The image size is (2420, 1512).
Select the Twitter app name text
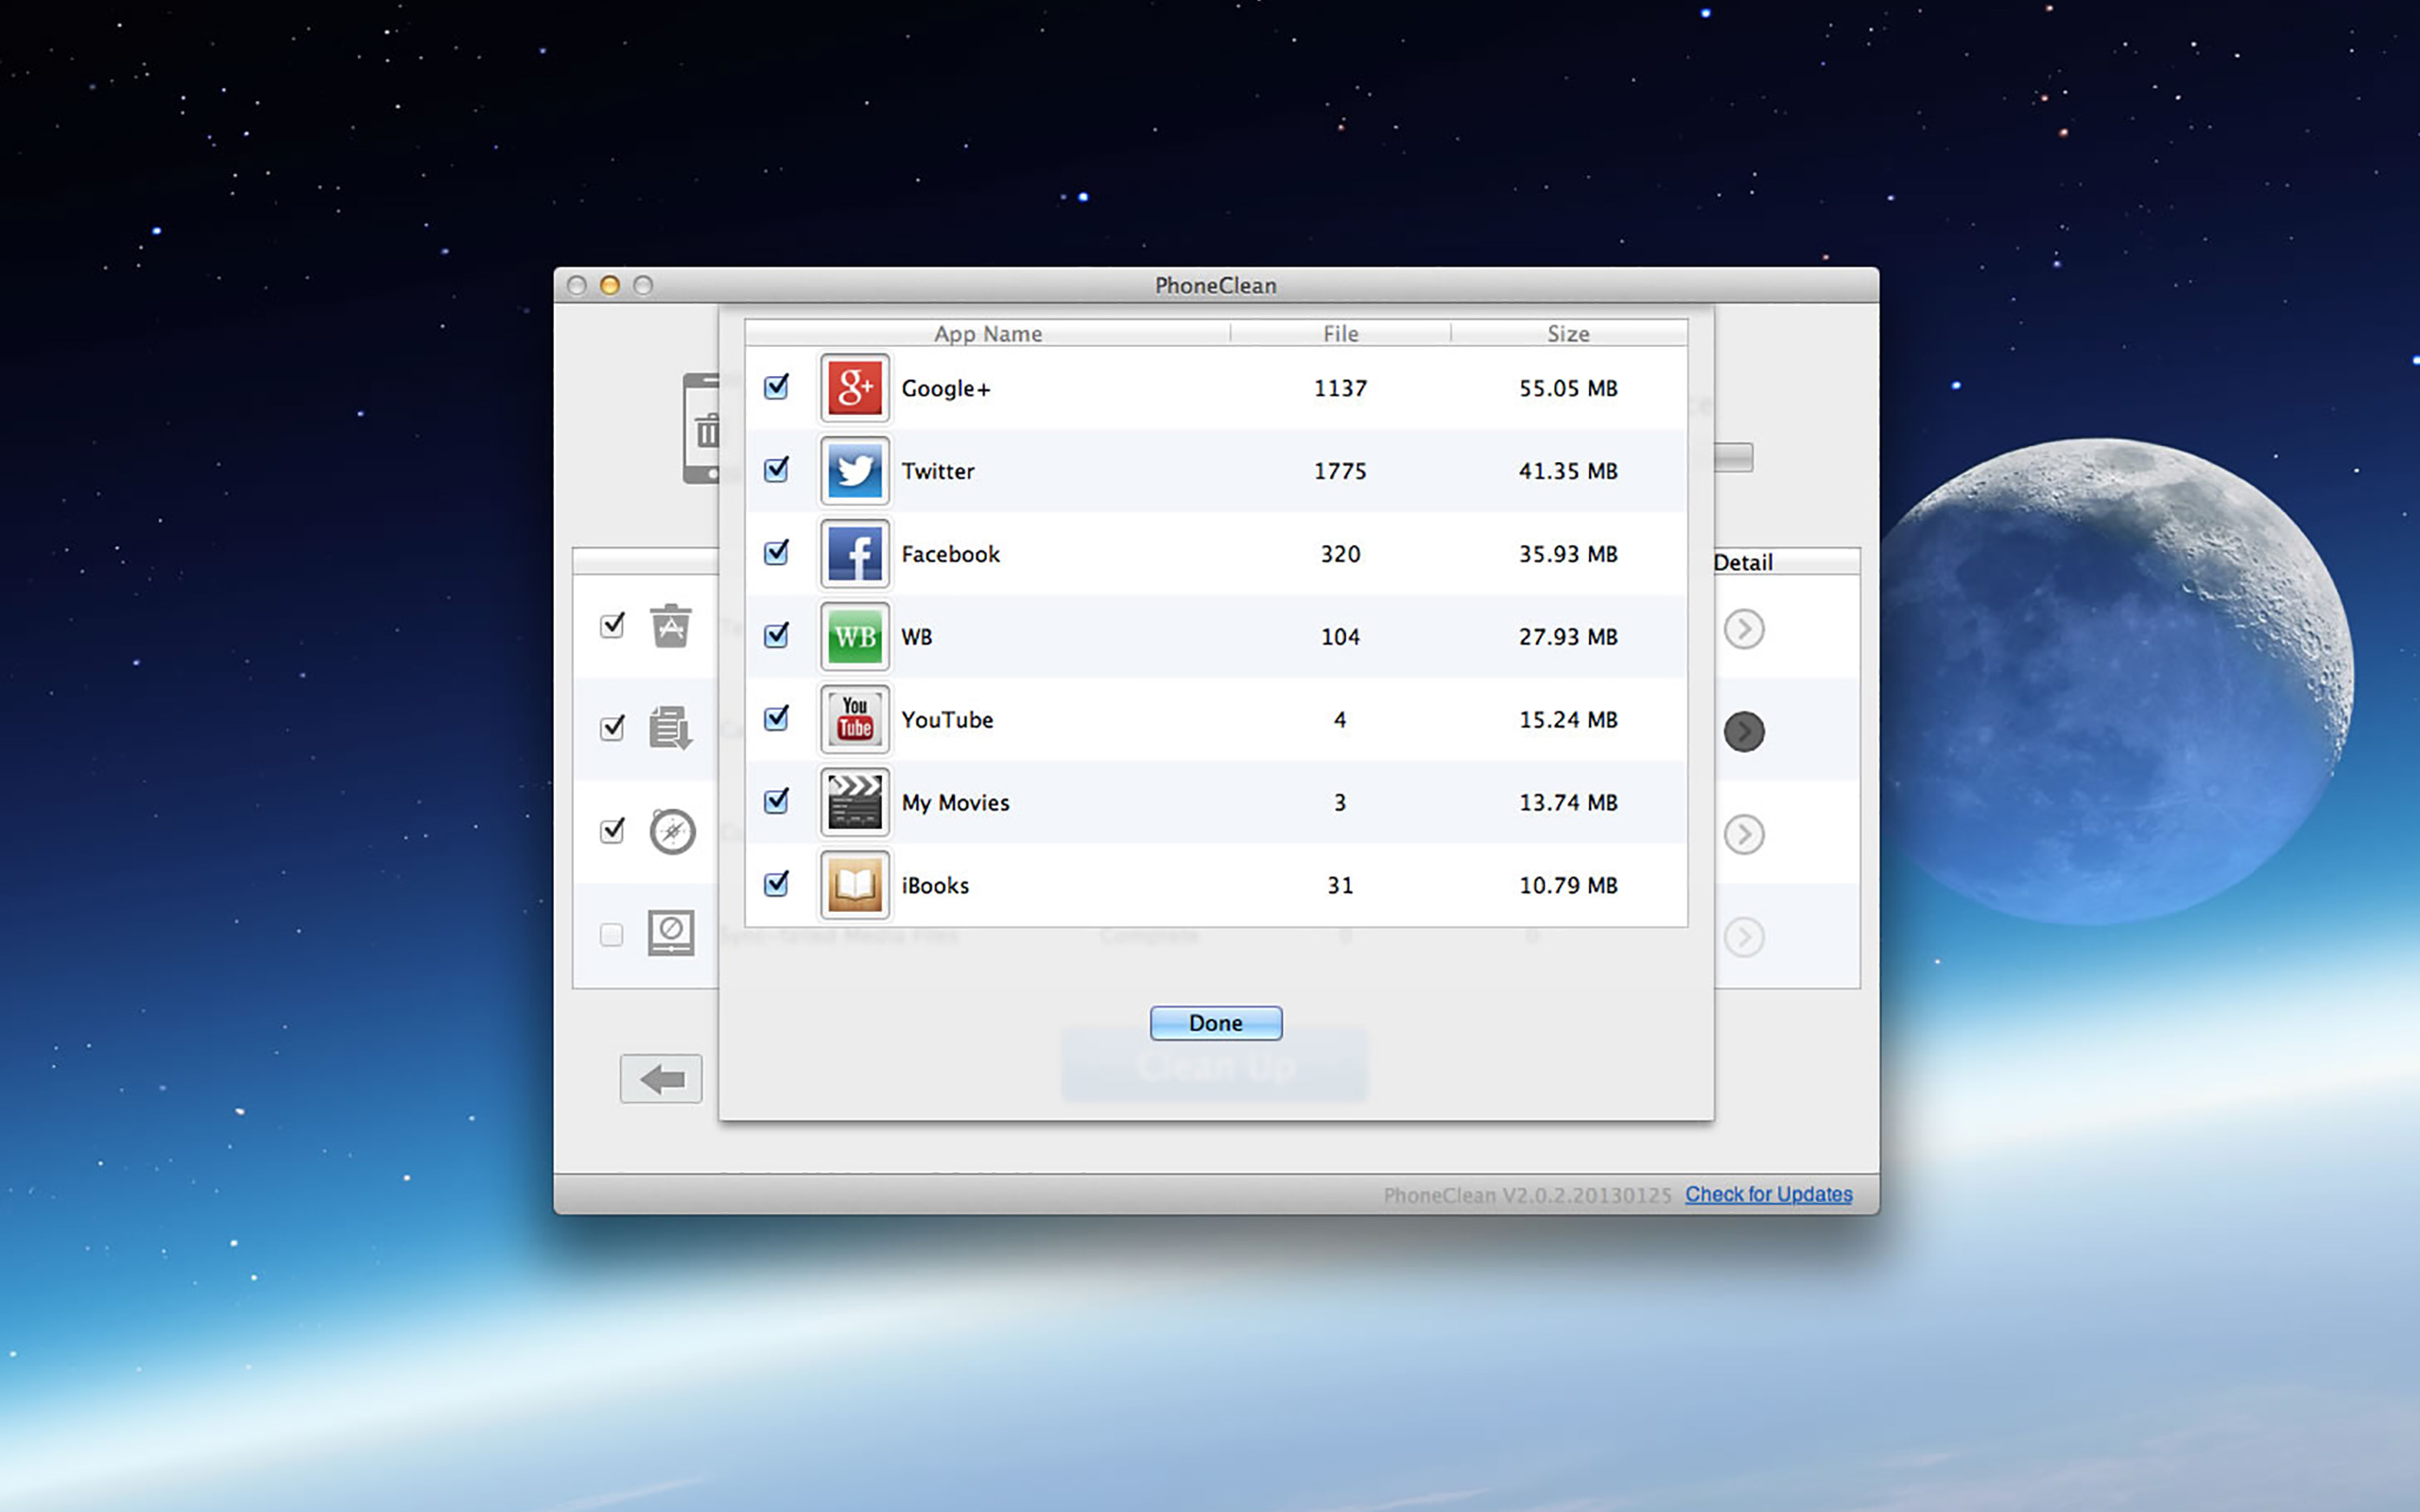pyautogui.click(x=938, y=471)
